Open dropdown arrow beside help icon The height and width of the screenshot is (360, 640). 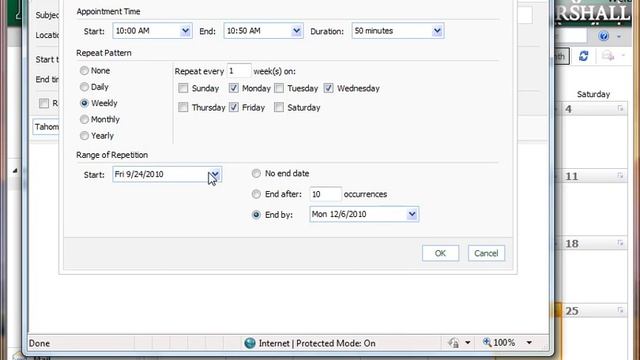(619, 37)
